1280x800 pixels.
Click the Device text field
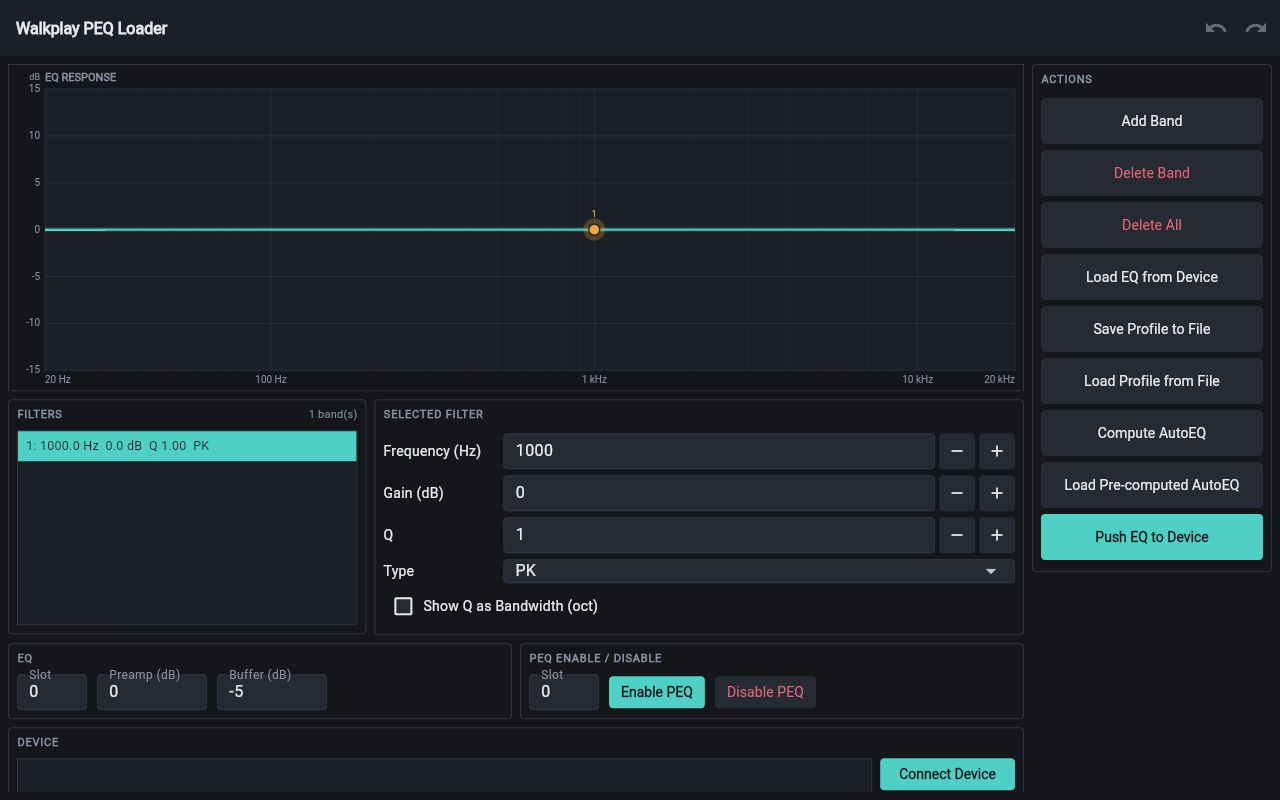[444, 775]
